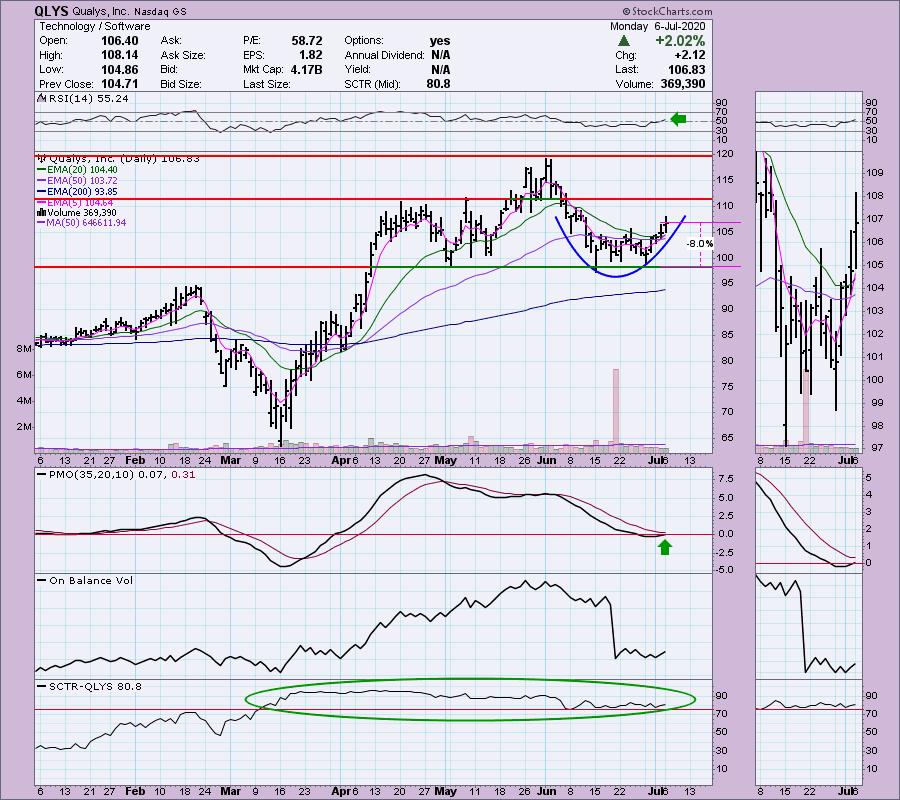Click the 'On Balance Vol' indicator label

click(91, 581)
